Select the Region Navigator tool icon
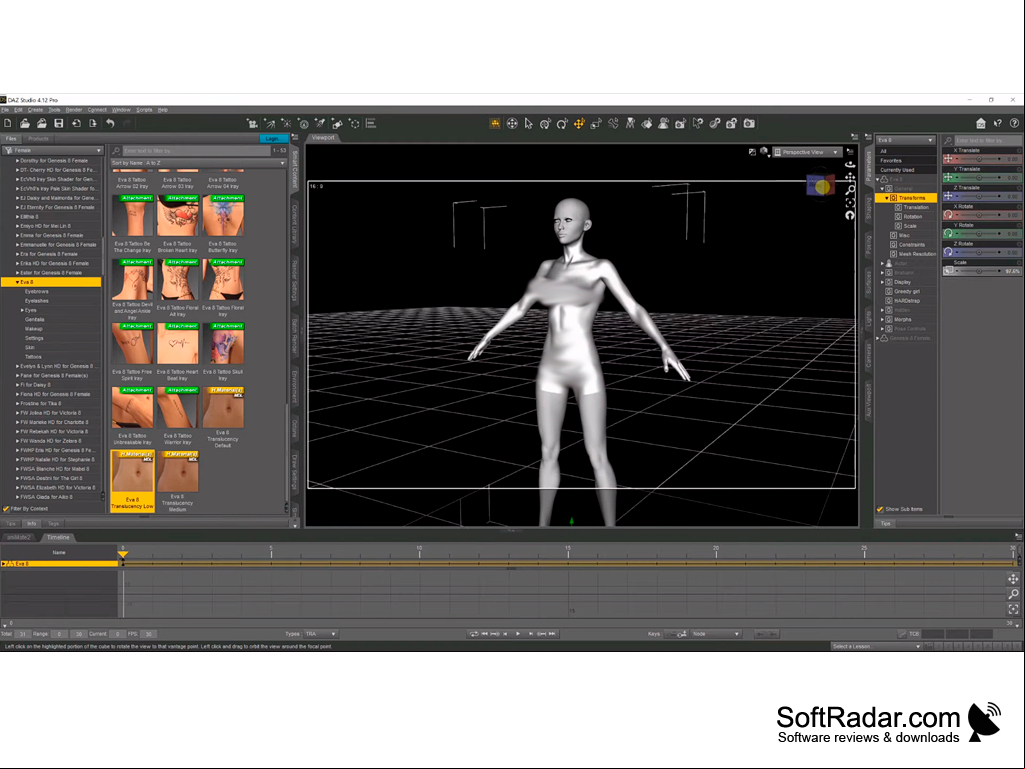Image resolution: width=1025 pixels, height=769 pixels. (x=664, y=124)
